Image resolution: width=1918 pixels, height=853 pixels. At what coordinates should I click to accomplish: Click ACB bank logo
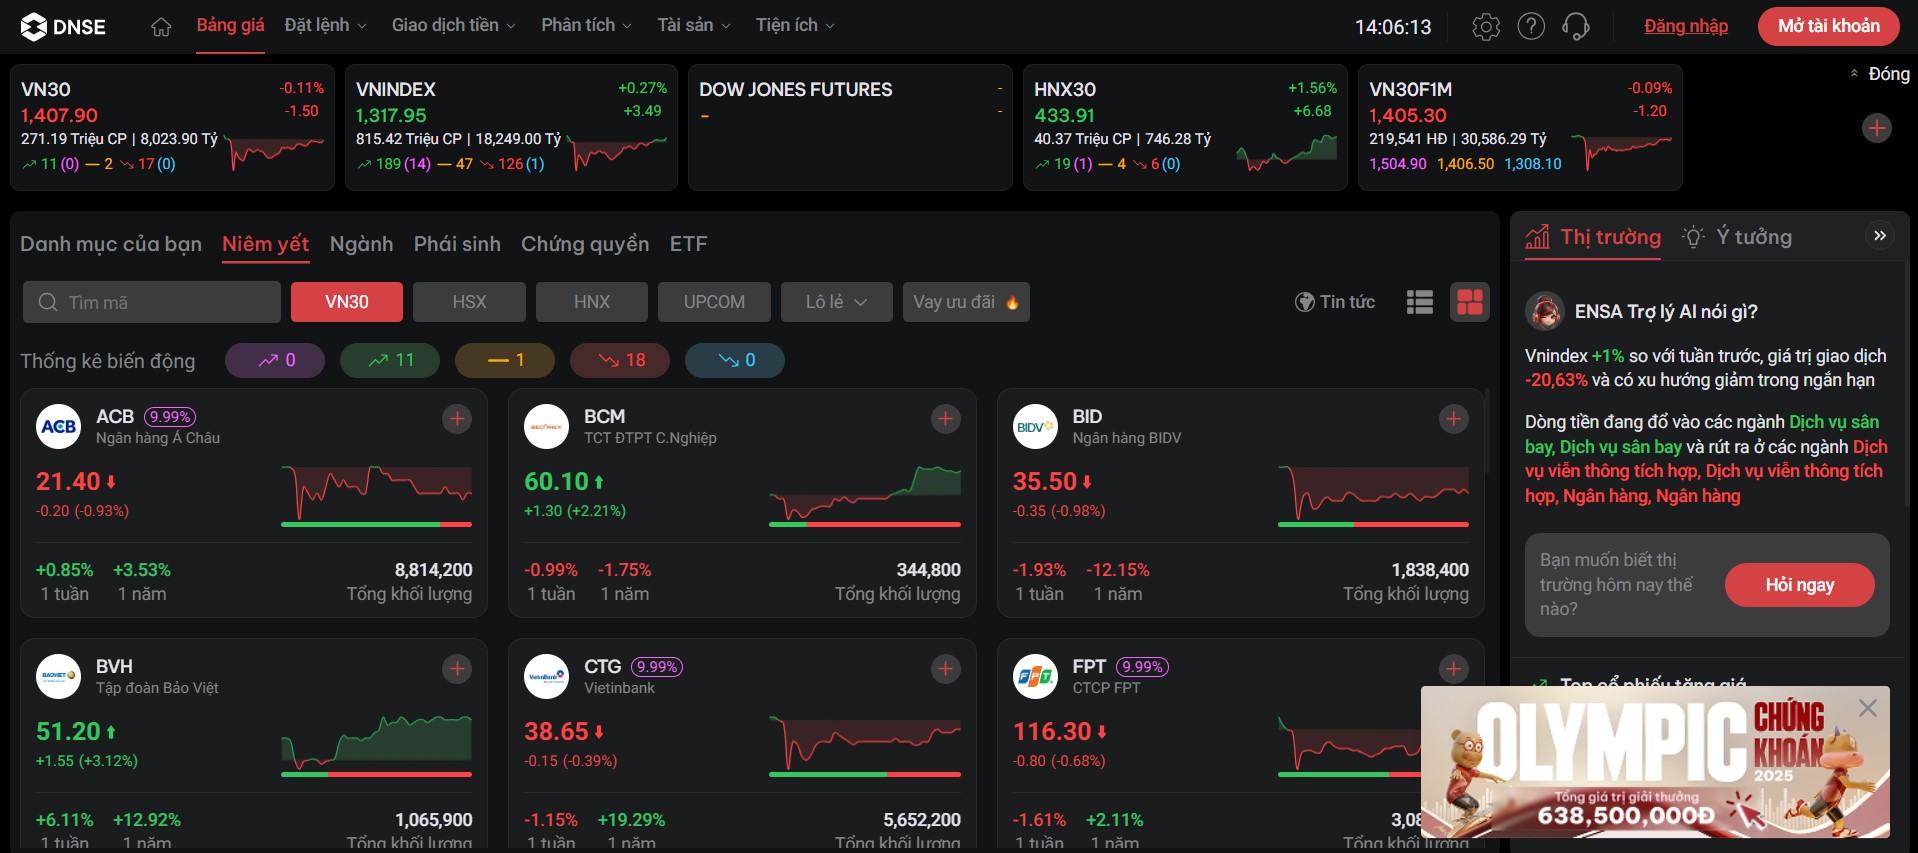click(x=58, y=427)
